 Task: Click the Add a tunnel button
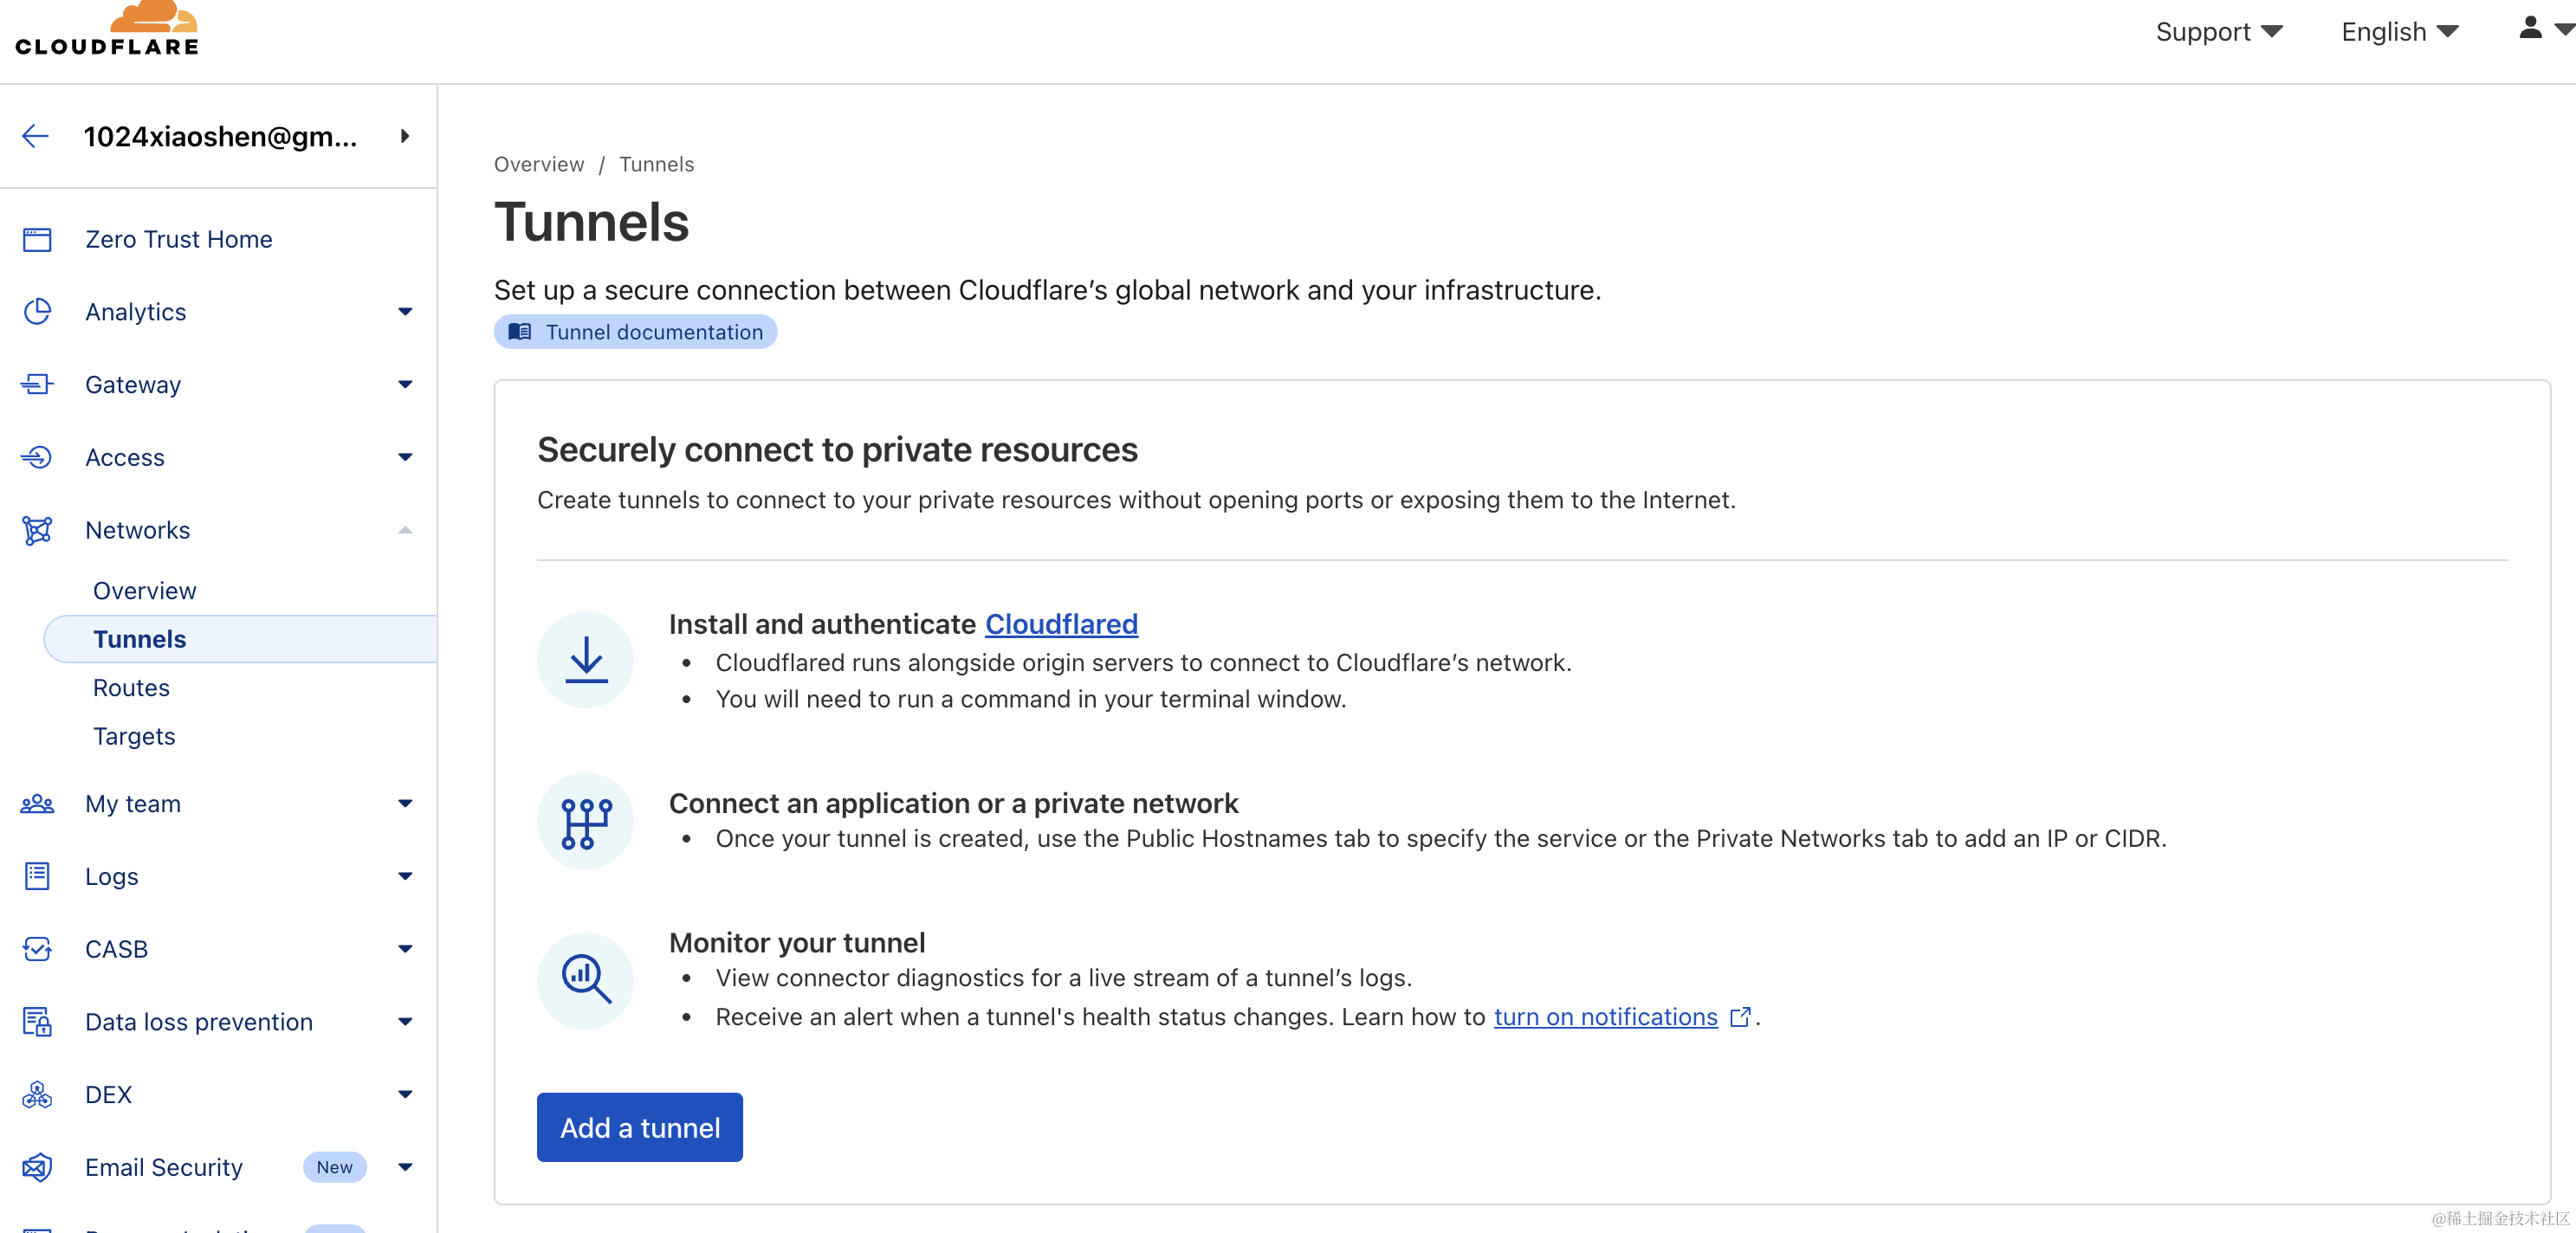pyautogui.click(x=639, y=1127)
